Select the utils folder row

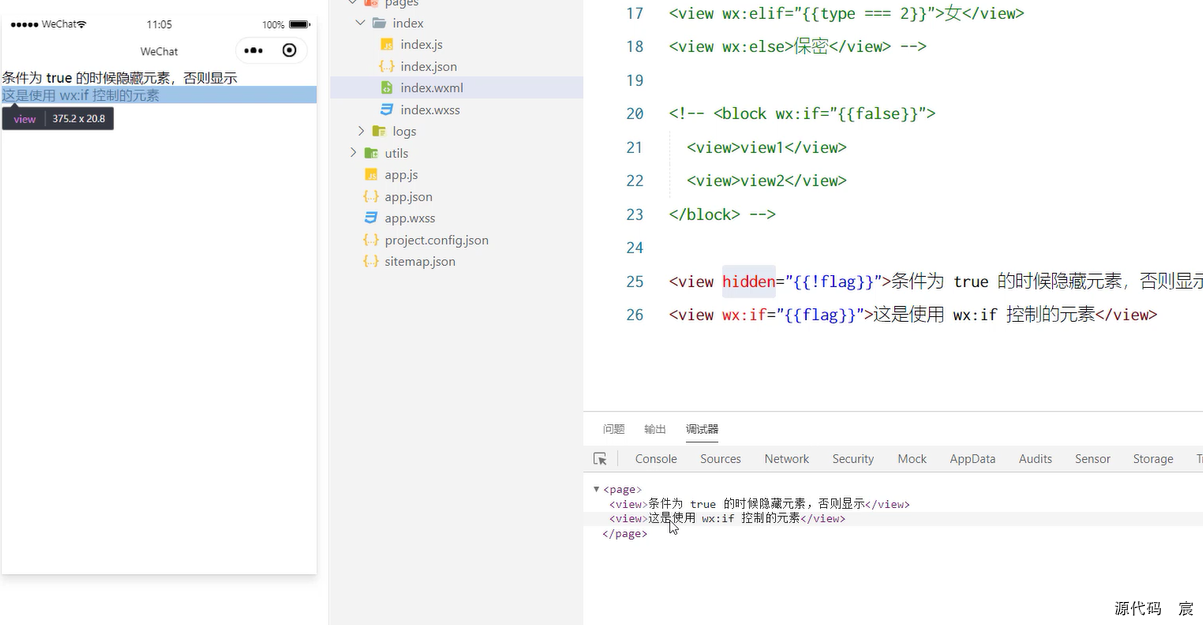(456, 153)
